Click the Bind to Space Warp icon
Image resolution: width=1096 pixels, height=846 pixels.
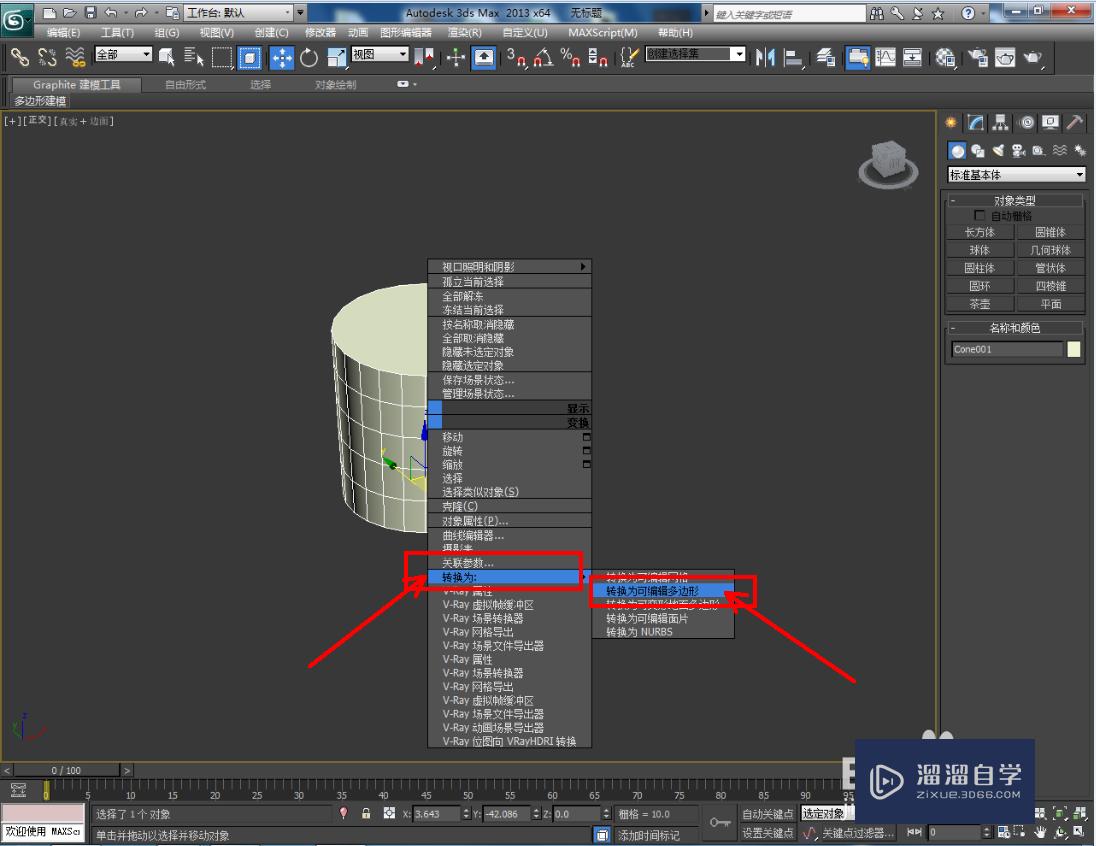coord(75,57)
